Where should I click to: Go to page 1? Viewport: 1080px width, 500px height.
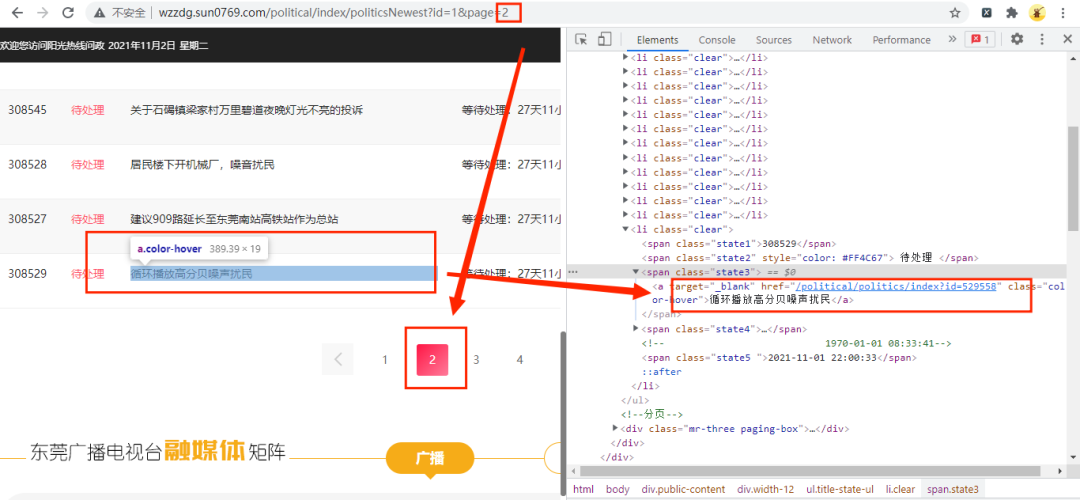(385, 360)
